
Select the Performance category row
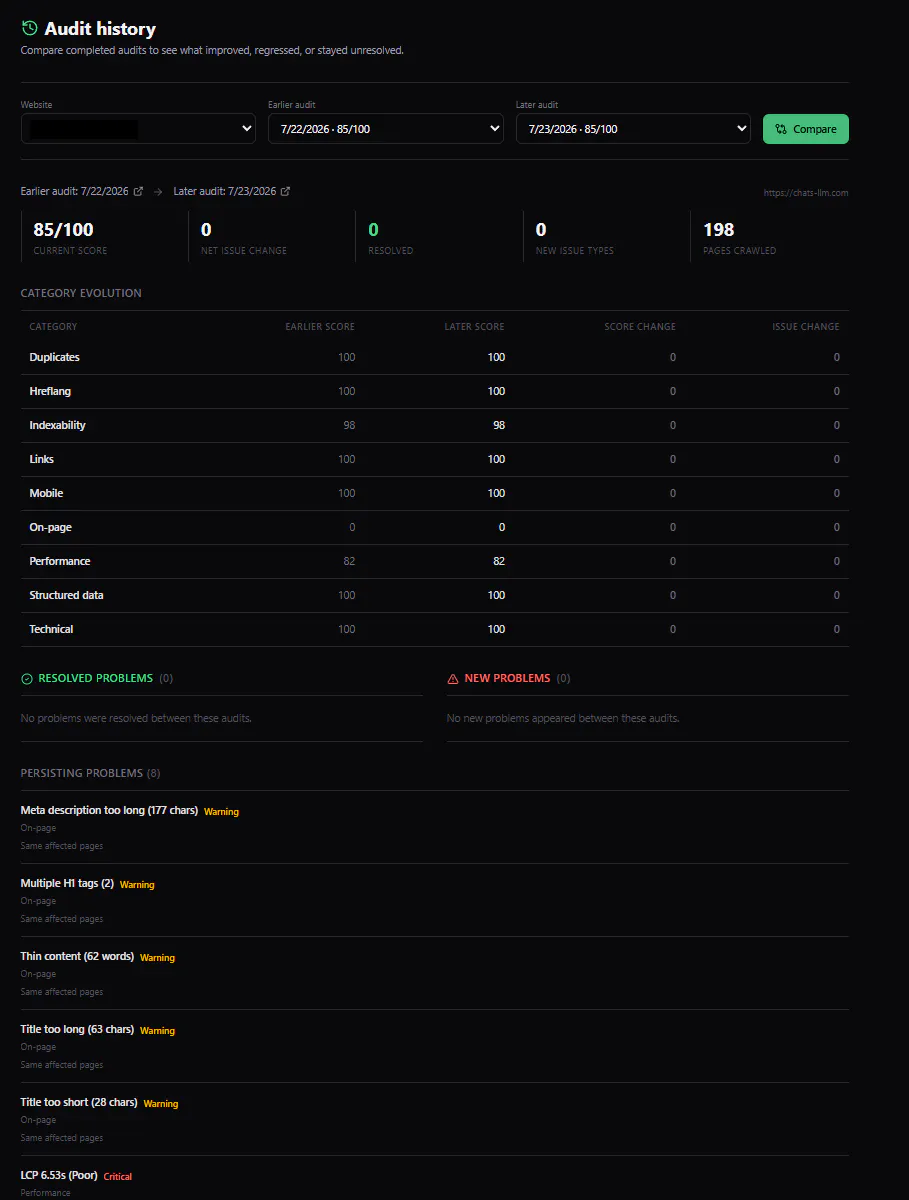(435, 561)
